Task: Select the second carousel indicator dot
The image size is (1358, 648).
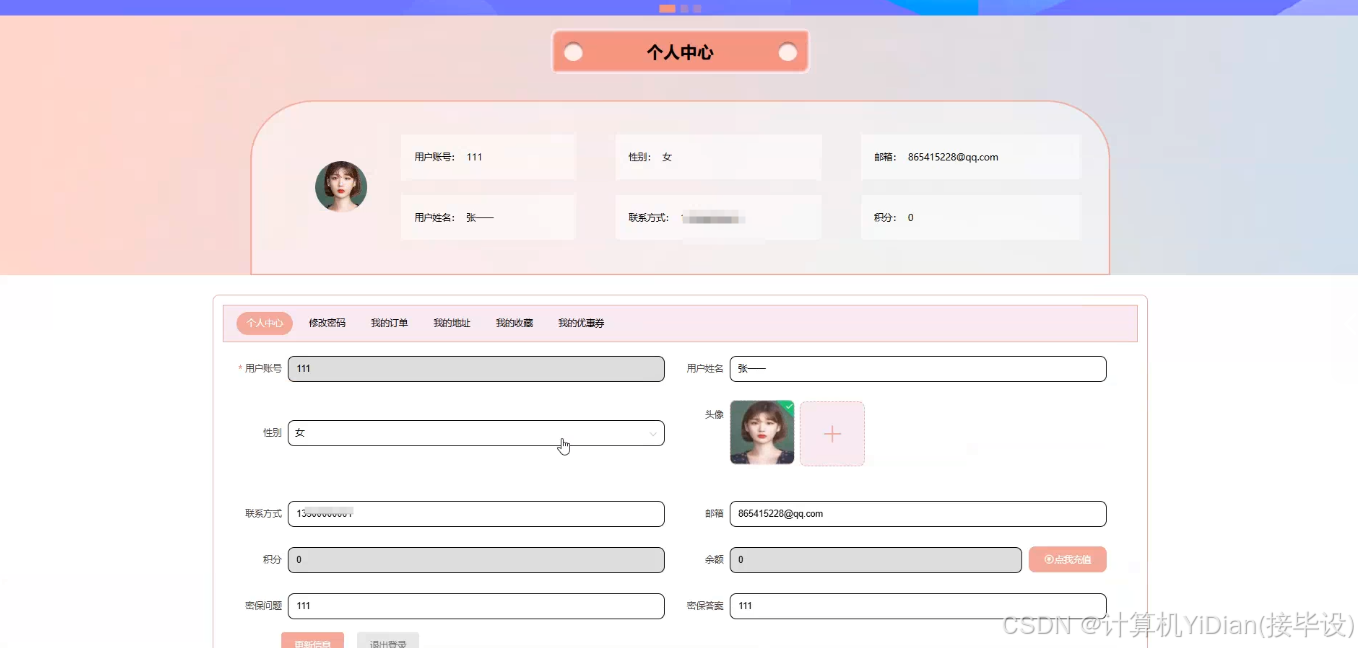Action: pos(684,8)
